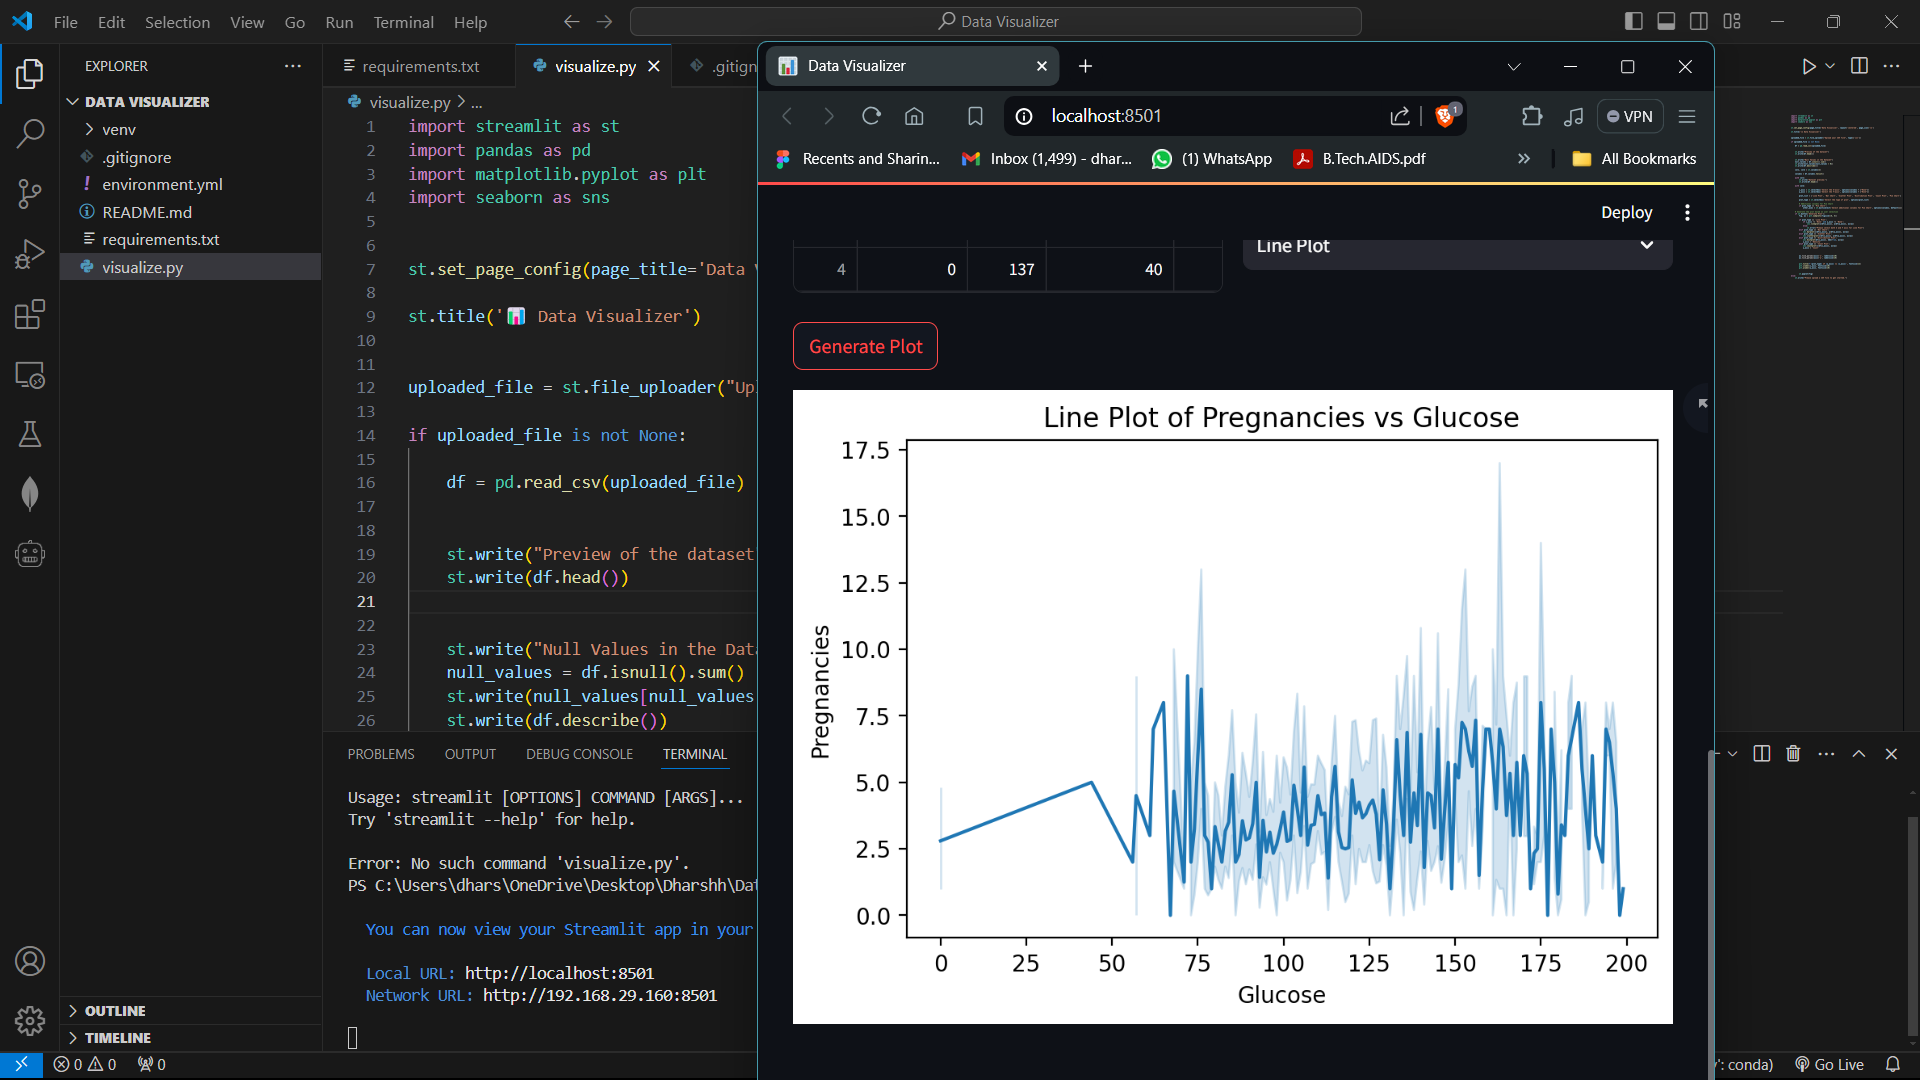Open the Extensions view
Viewport: 1920px width, 1080px height.
click(x=30, y=314)
